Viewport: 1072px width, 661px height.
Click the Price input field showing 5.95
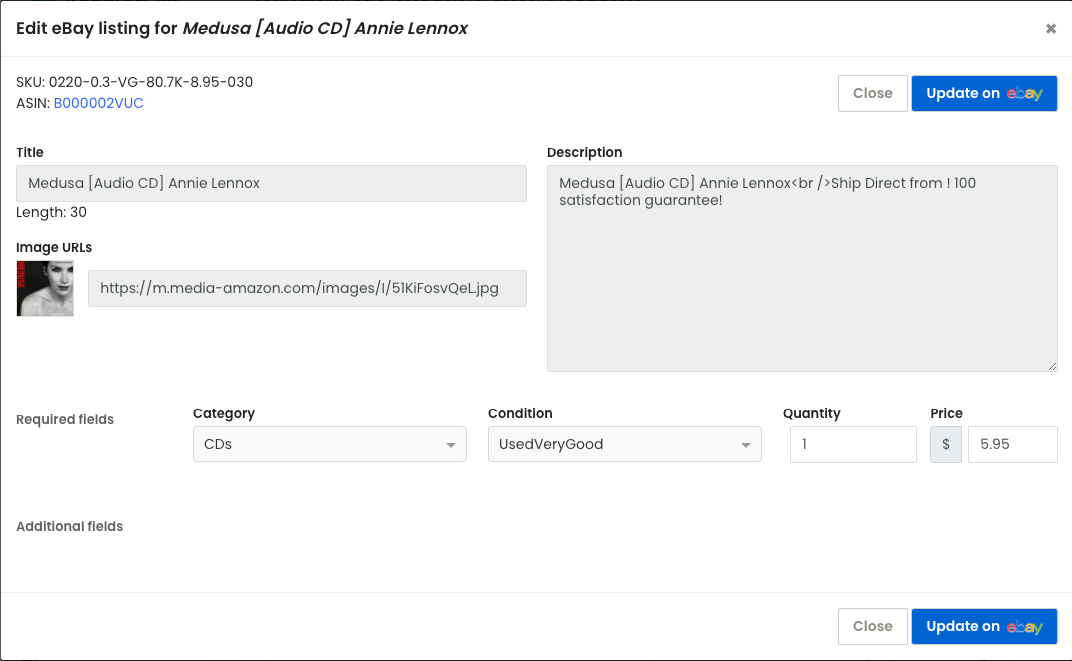click(x=1013, y=444)
